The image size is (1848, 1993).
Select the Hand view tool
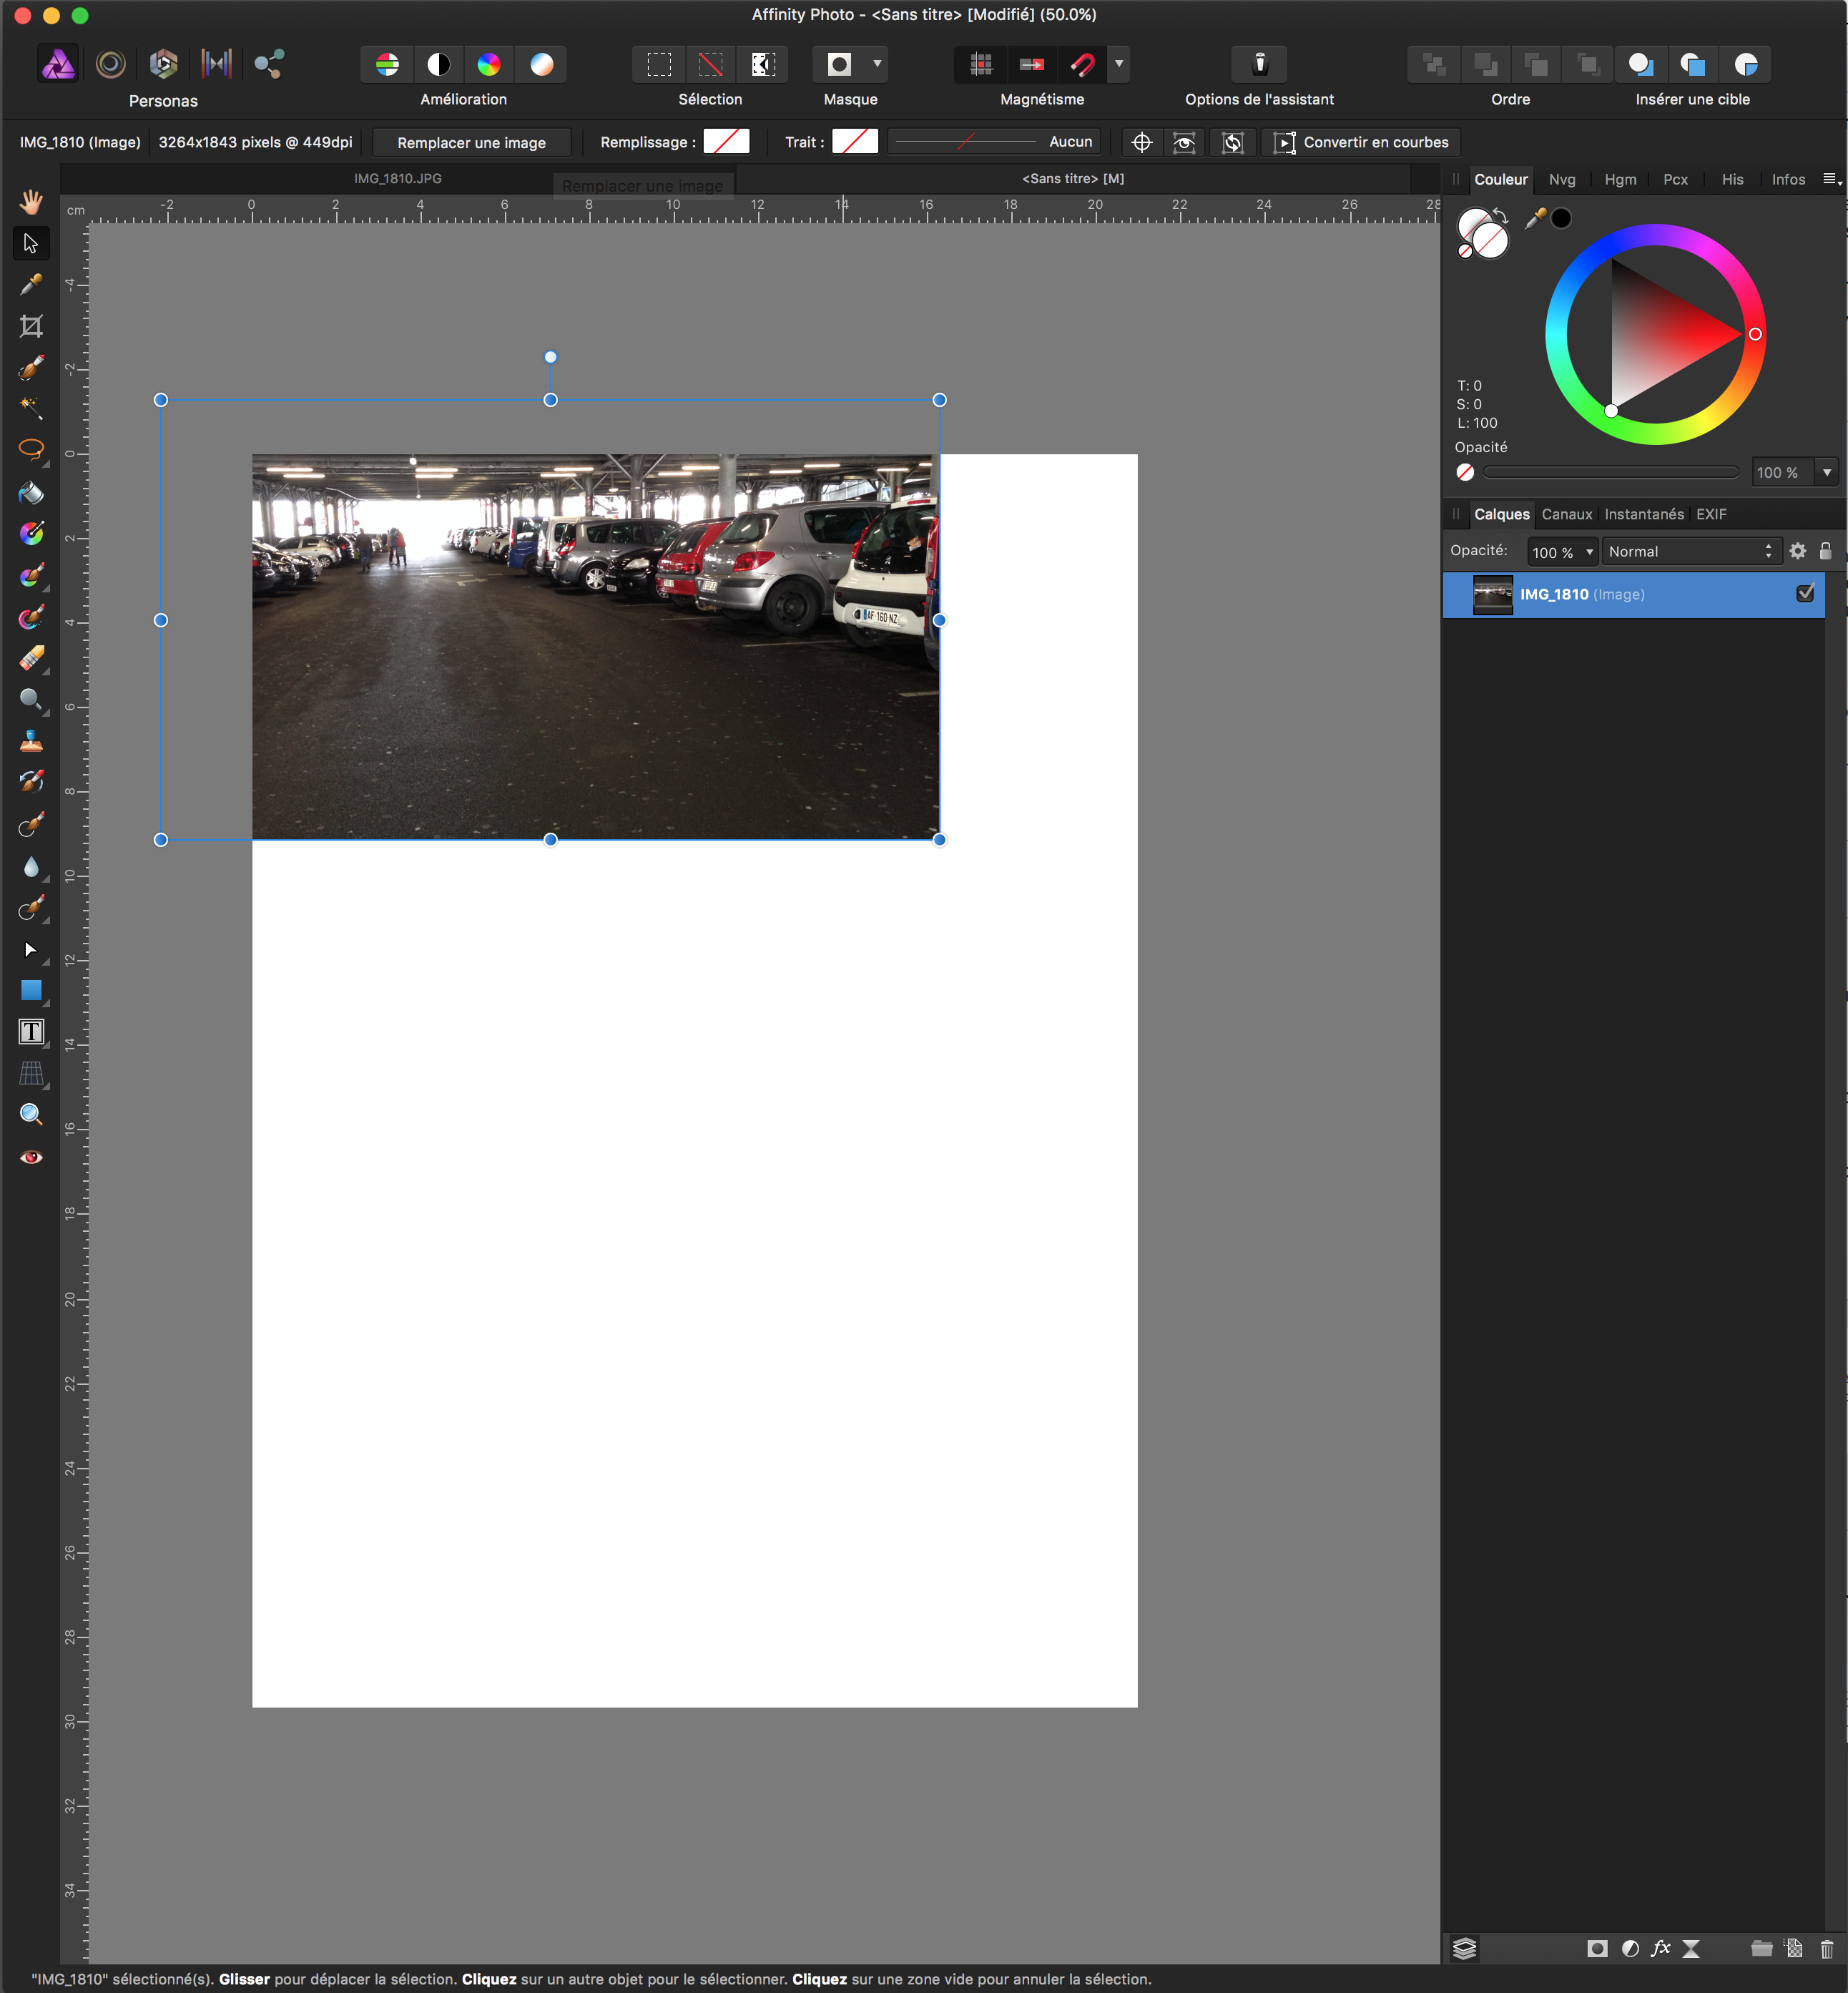pyautogui.click(x=31, y=201)
